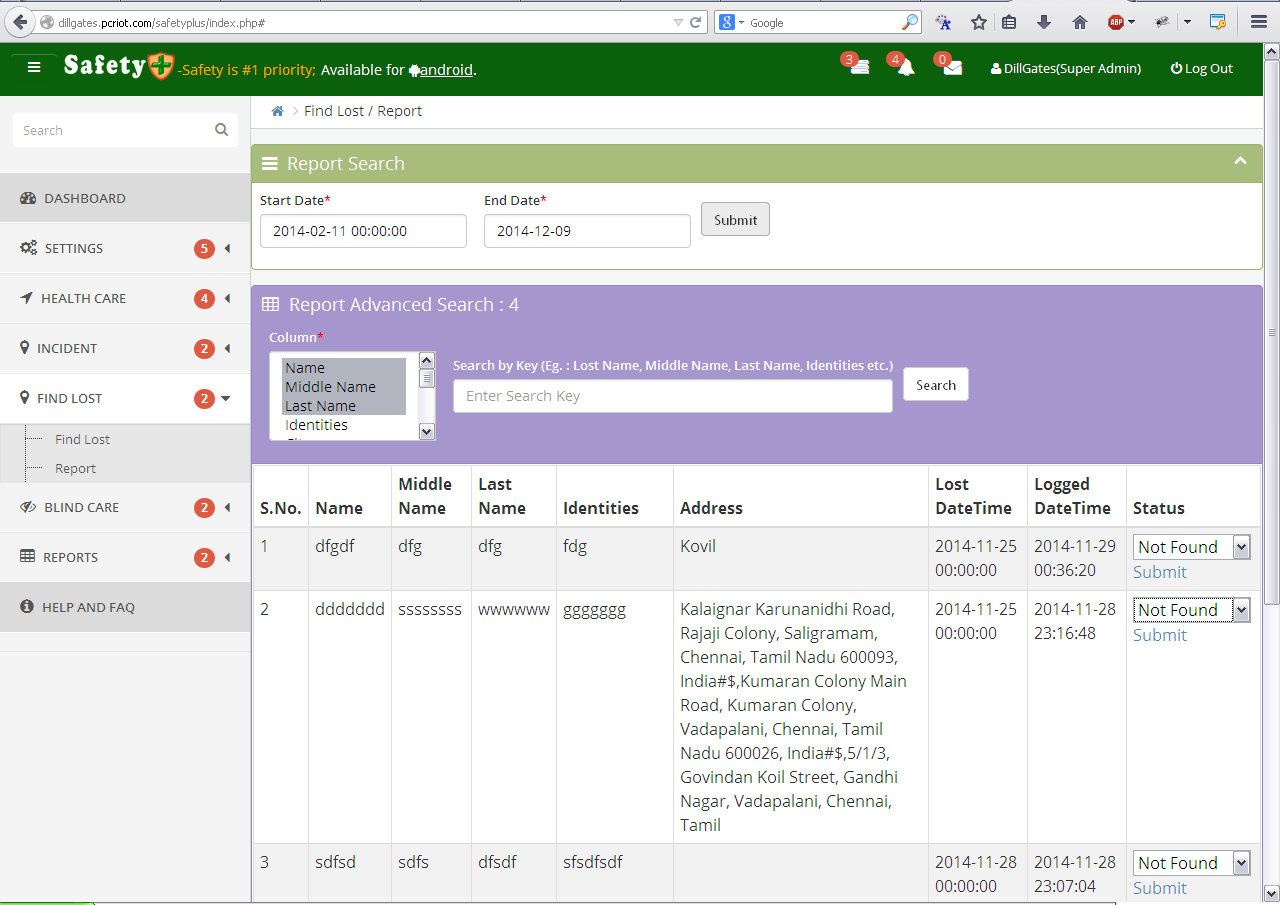Screen dimensions: 1280x905
Task: Click the wand-and-A toolbar icon
Action: (x=943, y=22)
